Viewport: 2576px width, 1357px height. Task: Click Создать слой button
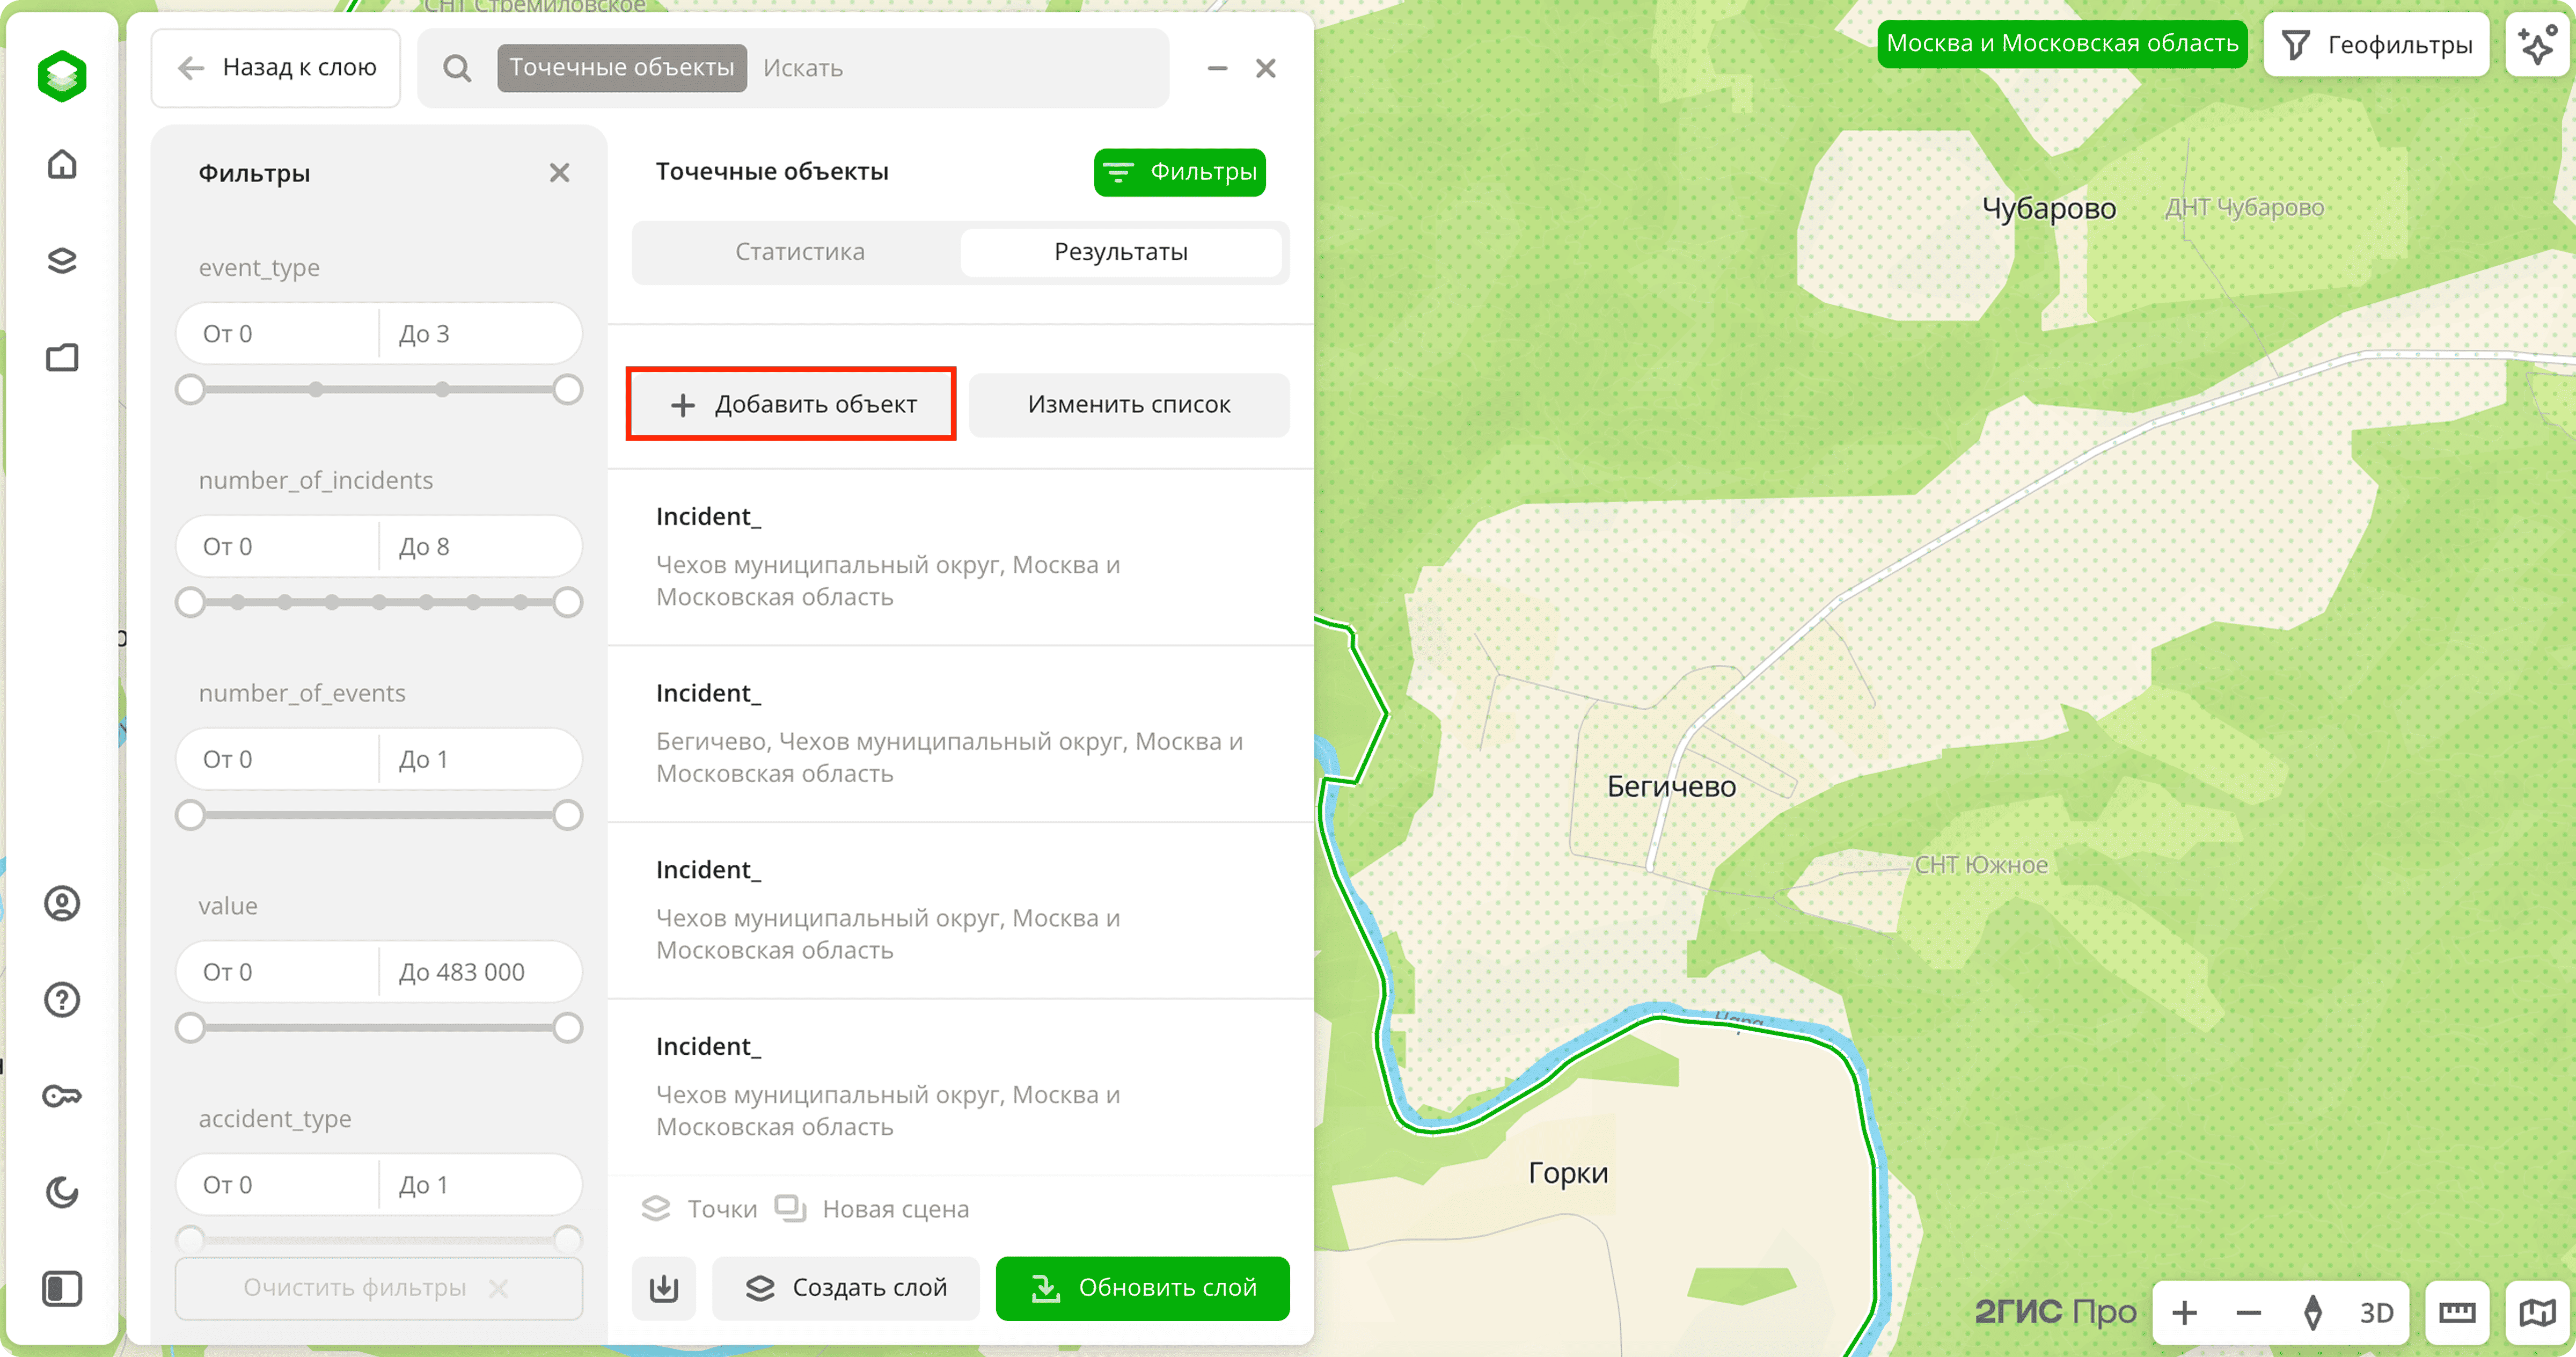846,1288
